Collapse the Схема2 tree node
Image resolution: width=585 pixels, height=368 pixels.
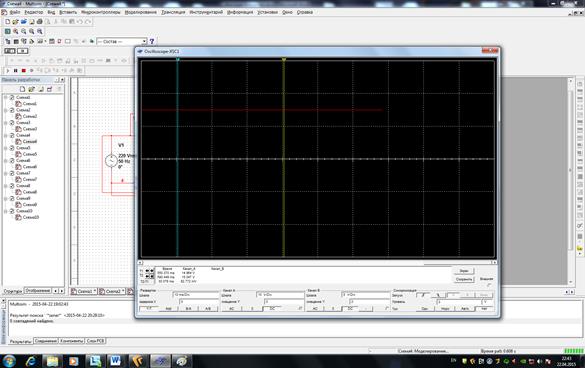coord(6,110)
